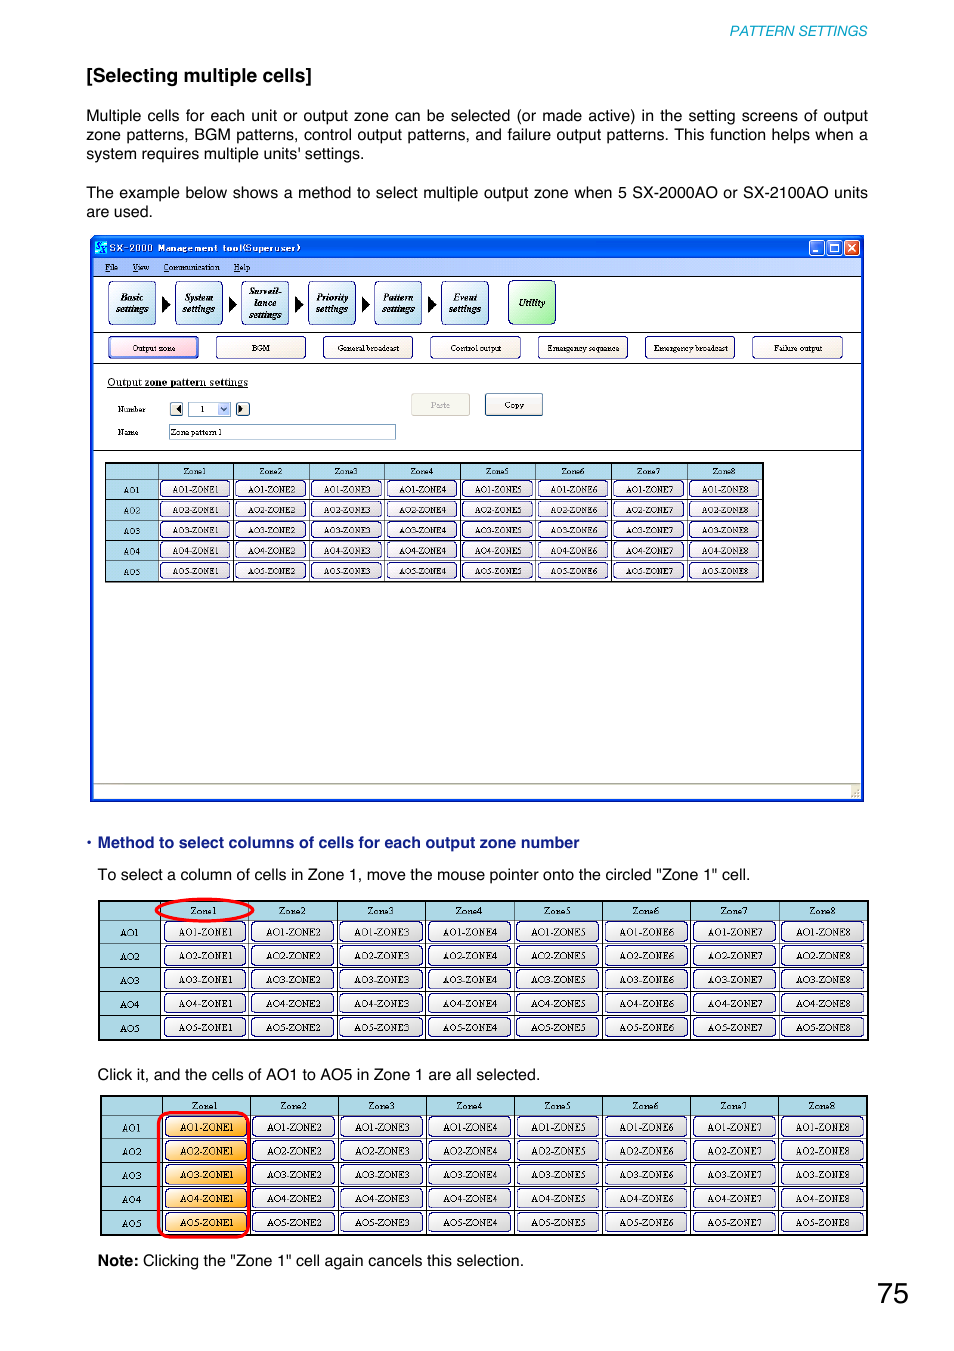The image size is (954, 1351).
Task: Click Zone1 header above highlighted column, bottom table
Action: pos(205,1106)
